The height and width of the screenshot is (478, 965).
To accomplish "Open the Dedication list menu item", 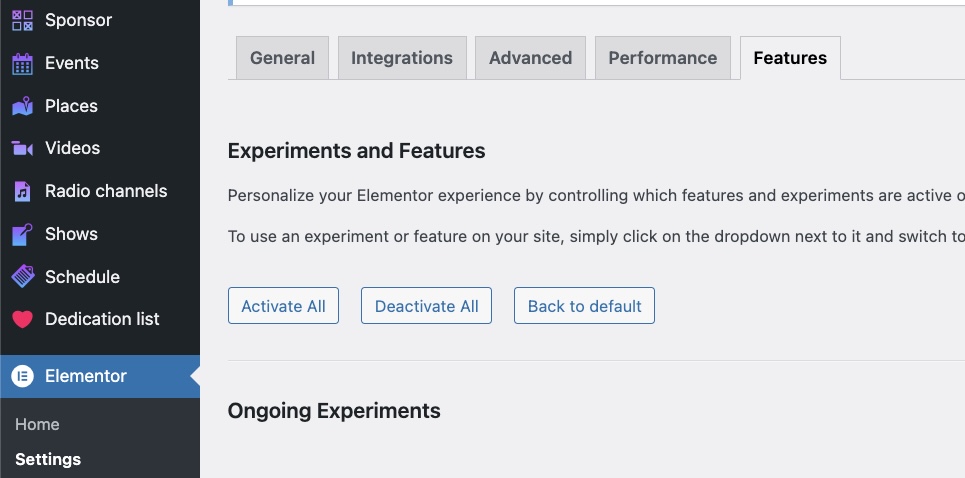I will pyautogui.click(x=102, y=319).
